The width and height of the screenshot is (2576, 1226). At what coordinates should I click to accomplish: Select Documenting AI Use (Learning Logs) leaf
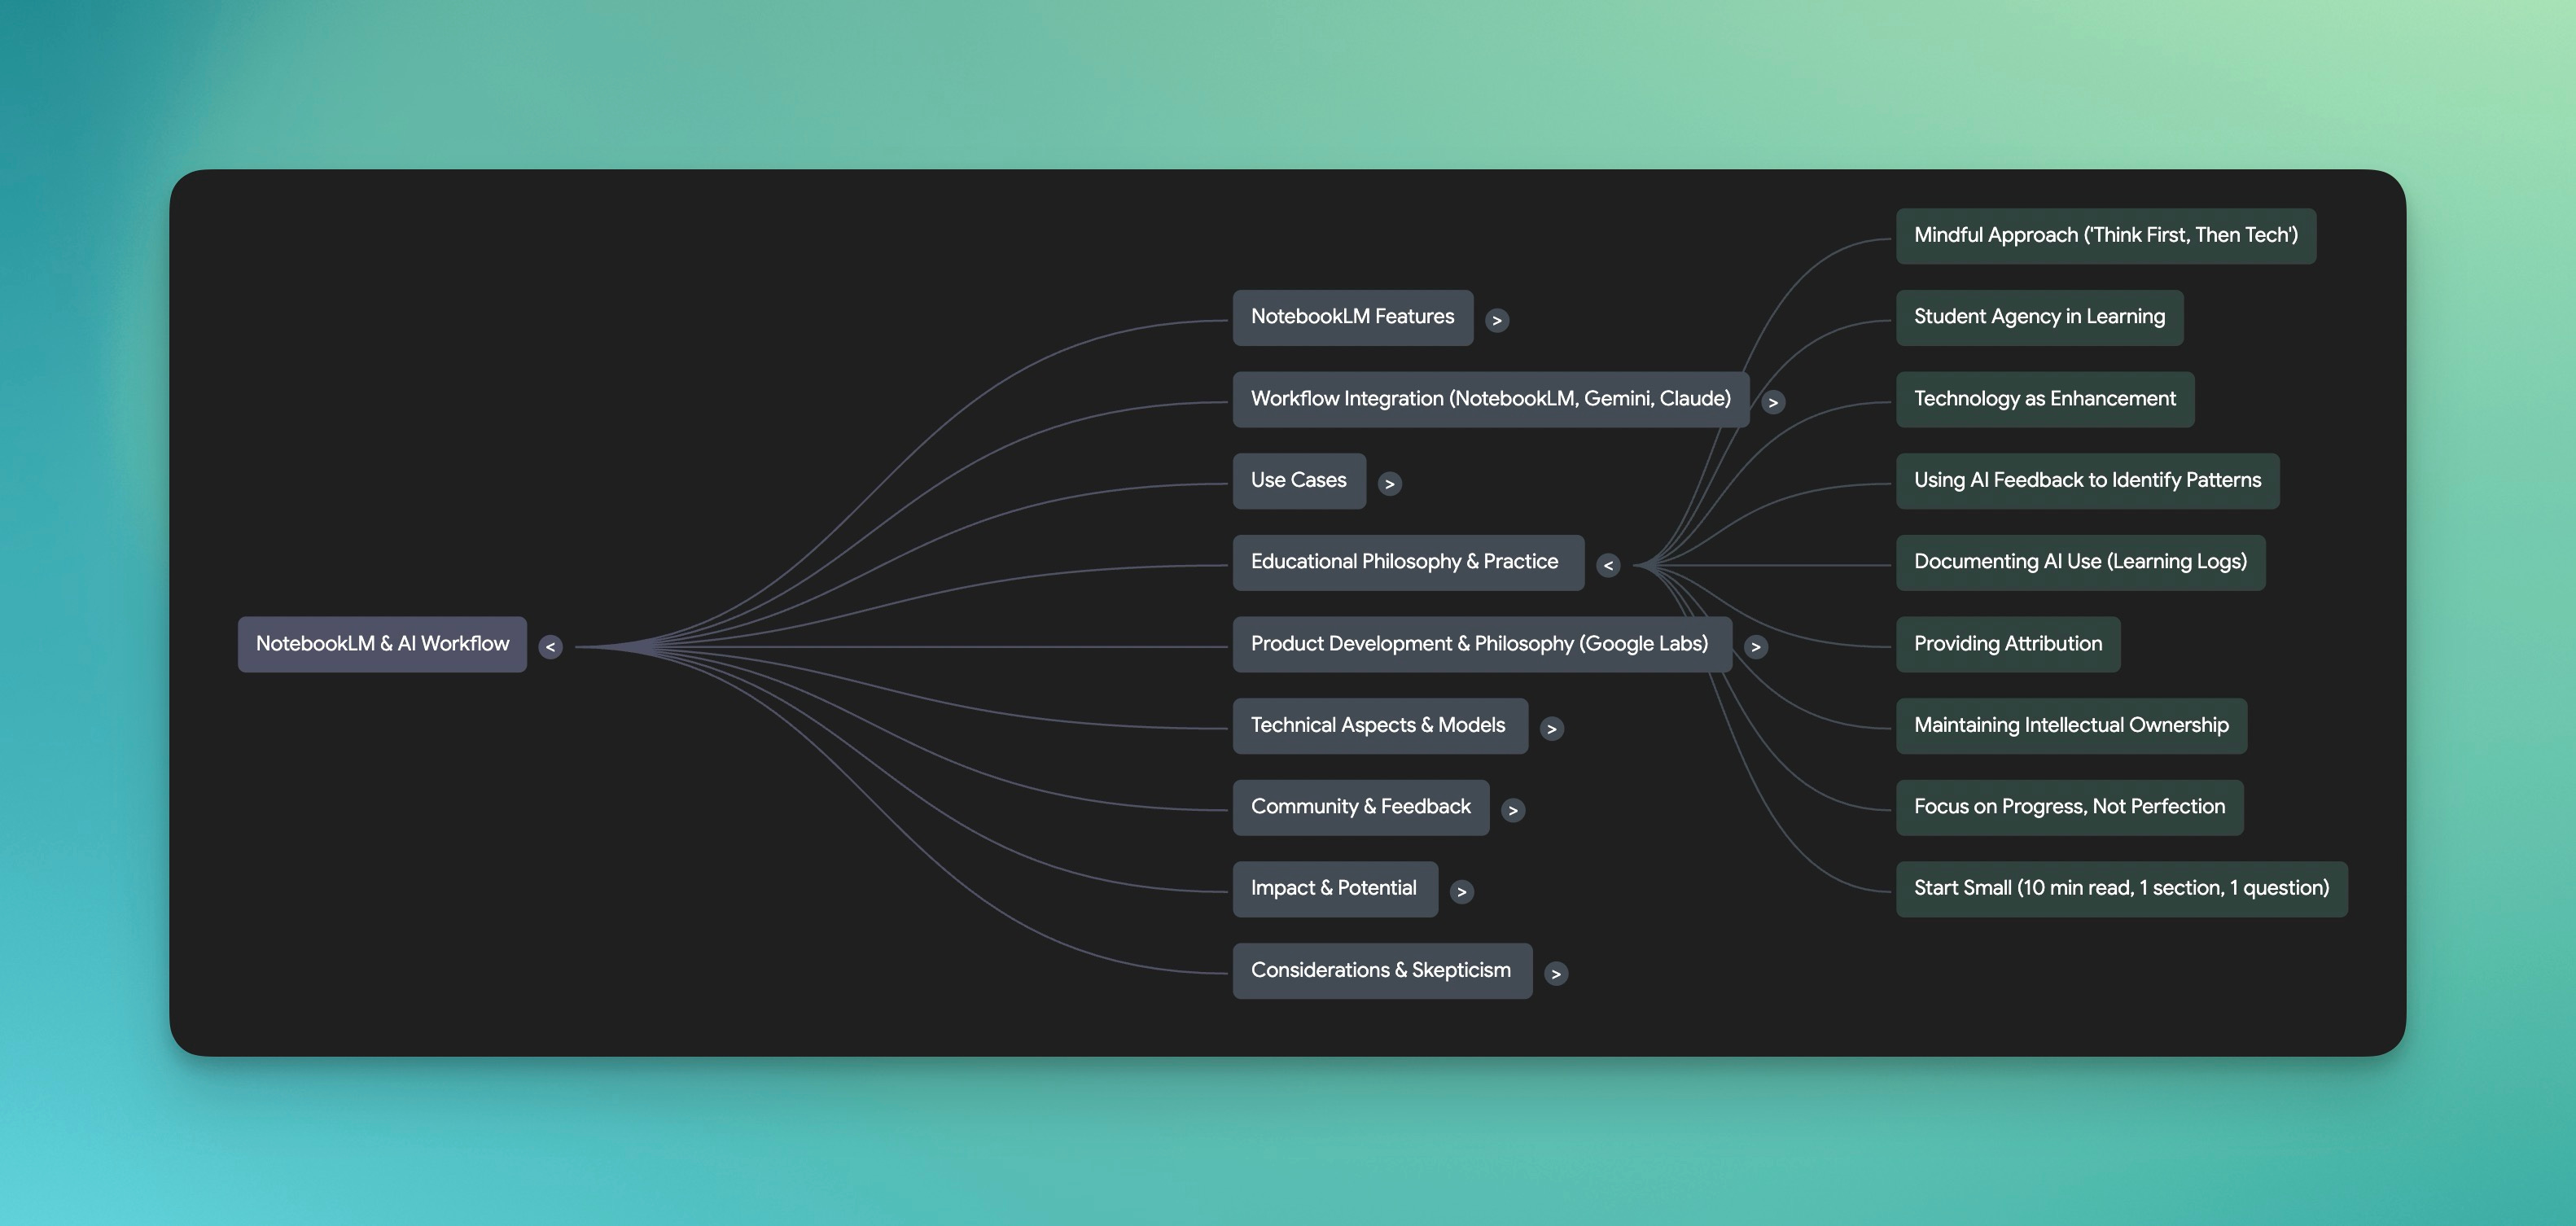point(2081,562)
